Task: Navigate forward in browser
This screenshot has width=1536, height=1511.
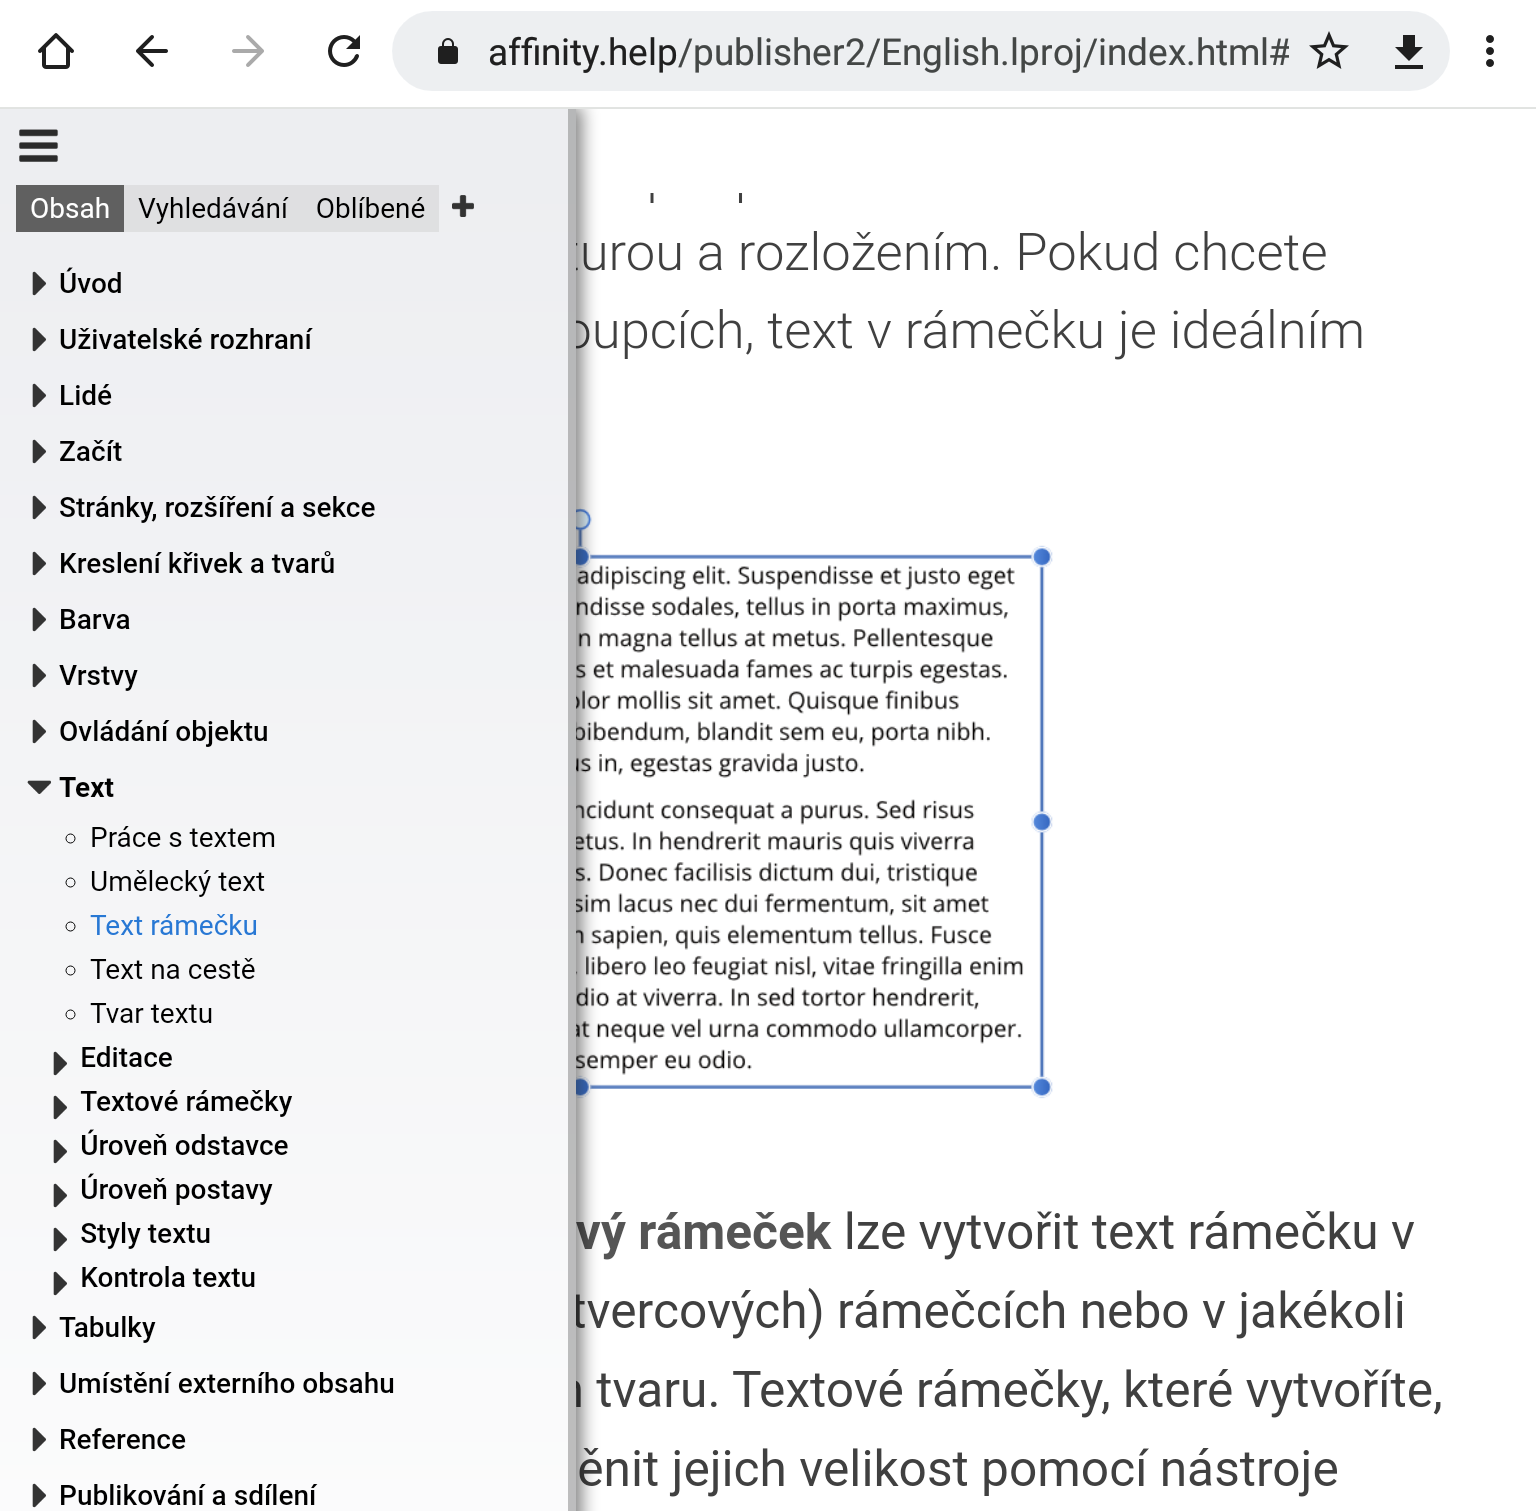Action: (x=248, y=51)
